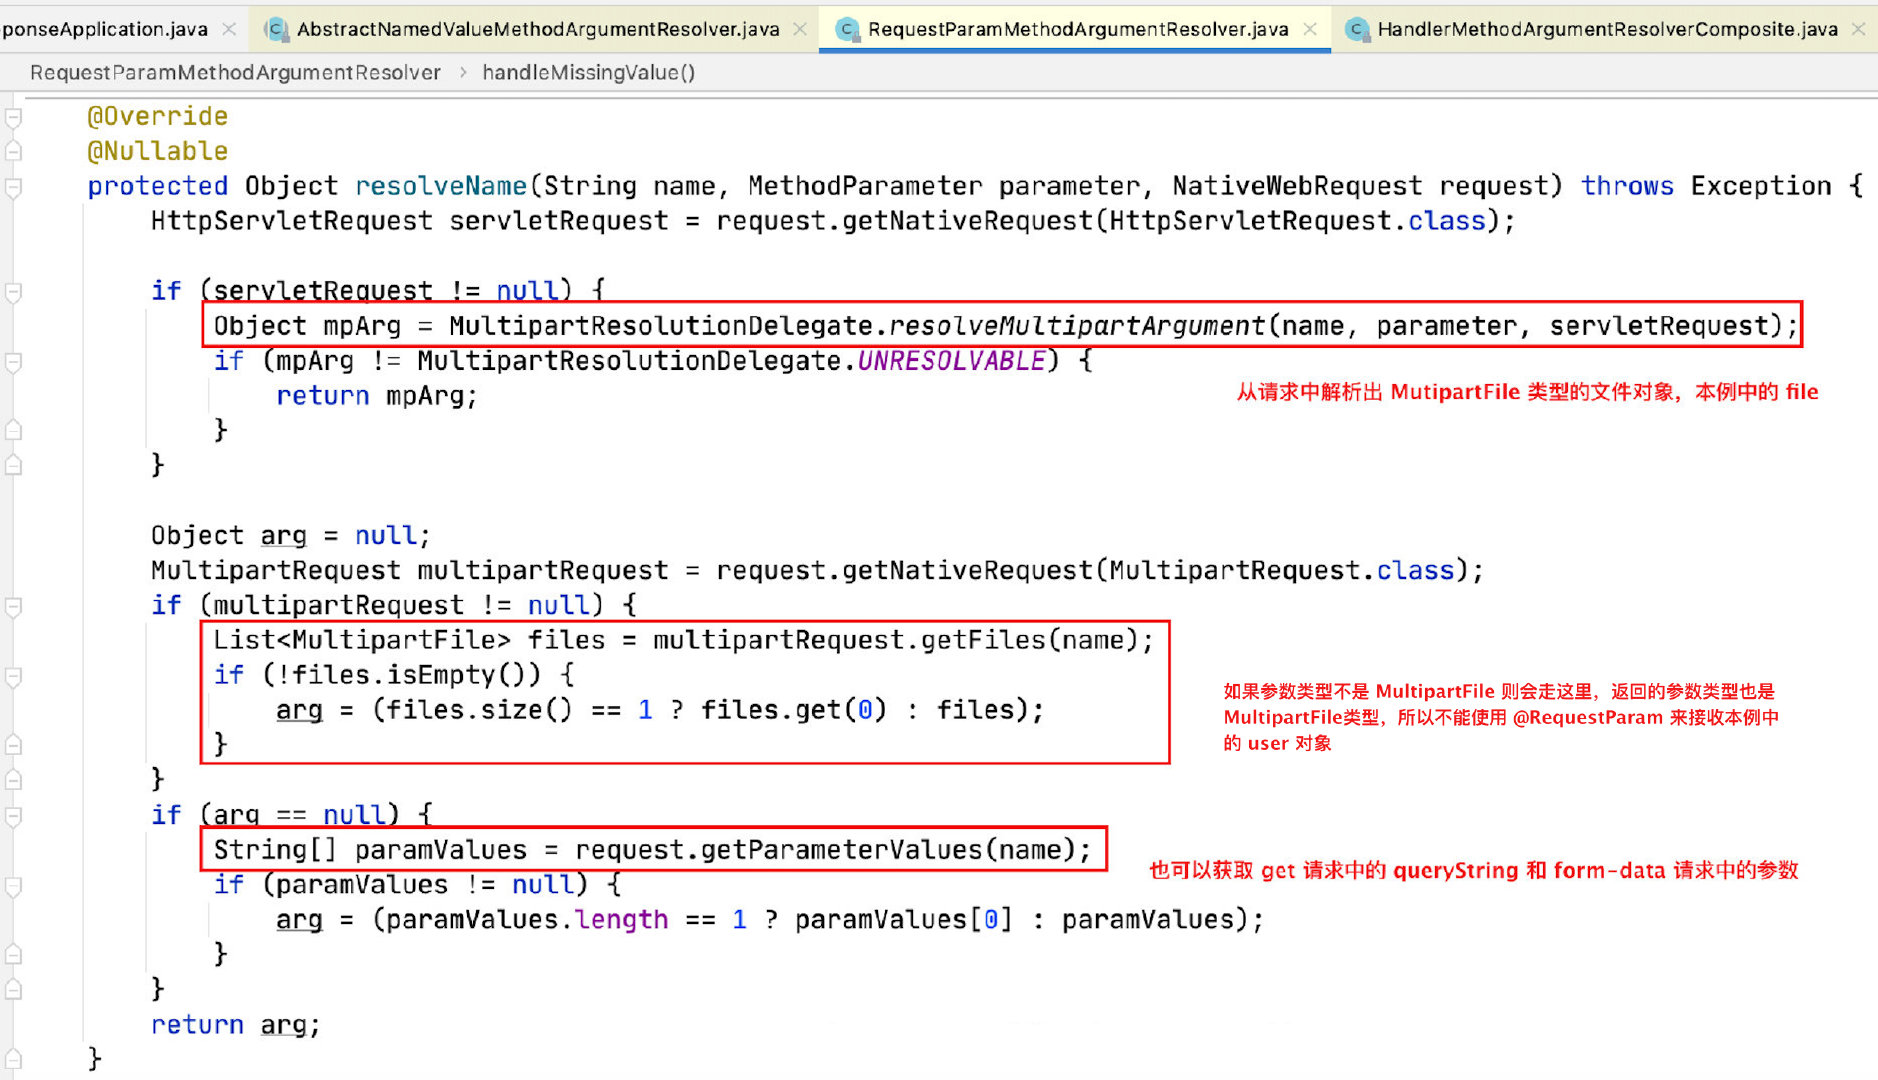This screenshot has width=1878, height=1080.
Task: Click the multipartRequest.getFiles(name) call
Action: pos(895,640)
